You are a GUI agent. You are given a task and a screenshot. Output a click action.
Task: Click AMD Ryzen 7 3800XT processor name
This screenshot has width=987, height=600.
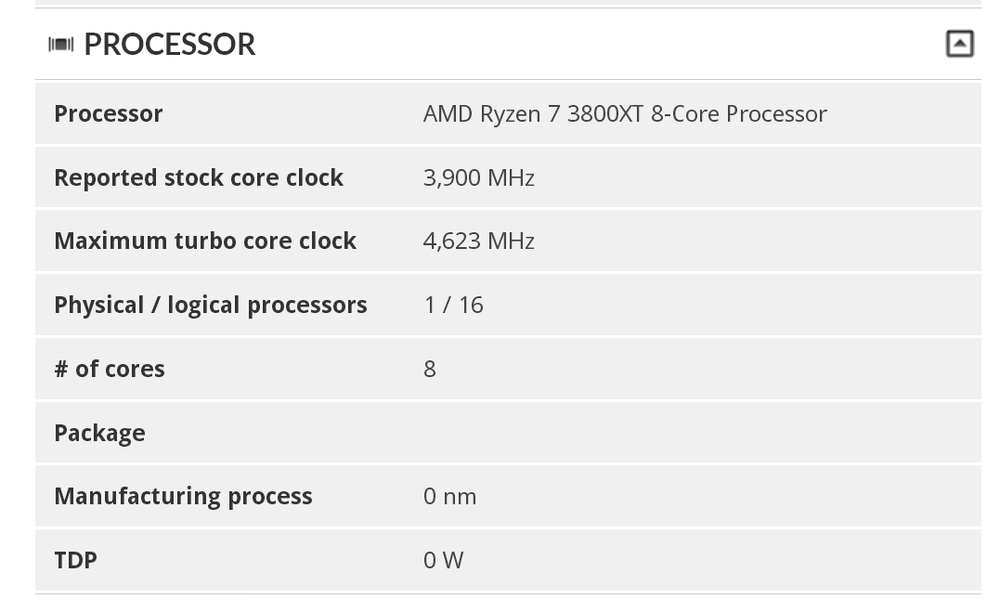(624, 114)
